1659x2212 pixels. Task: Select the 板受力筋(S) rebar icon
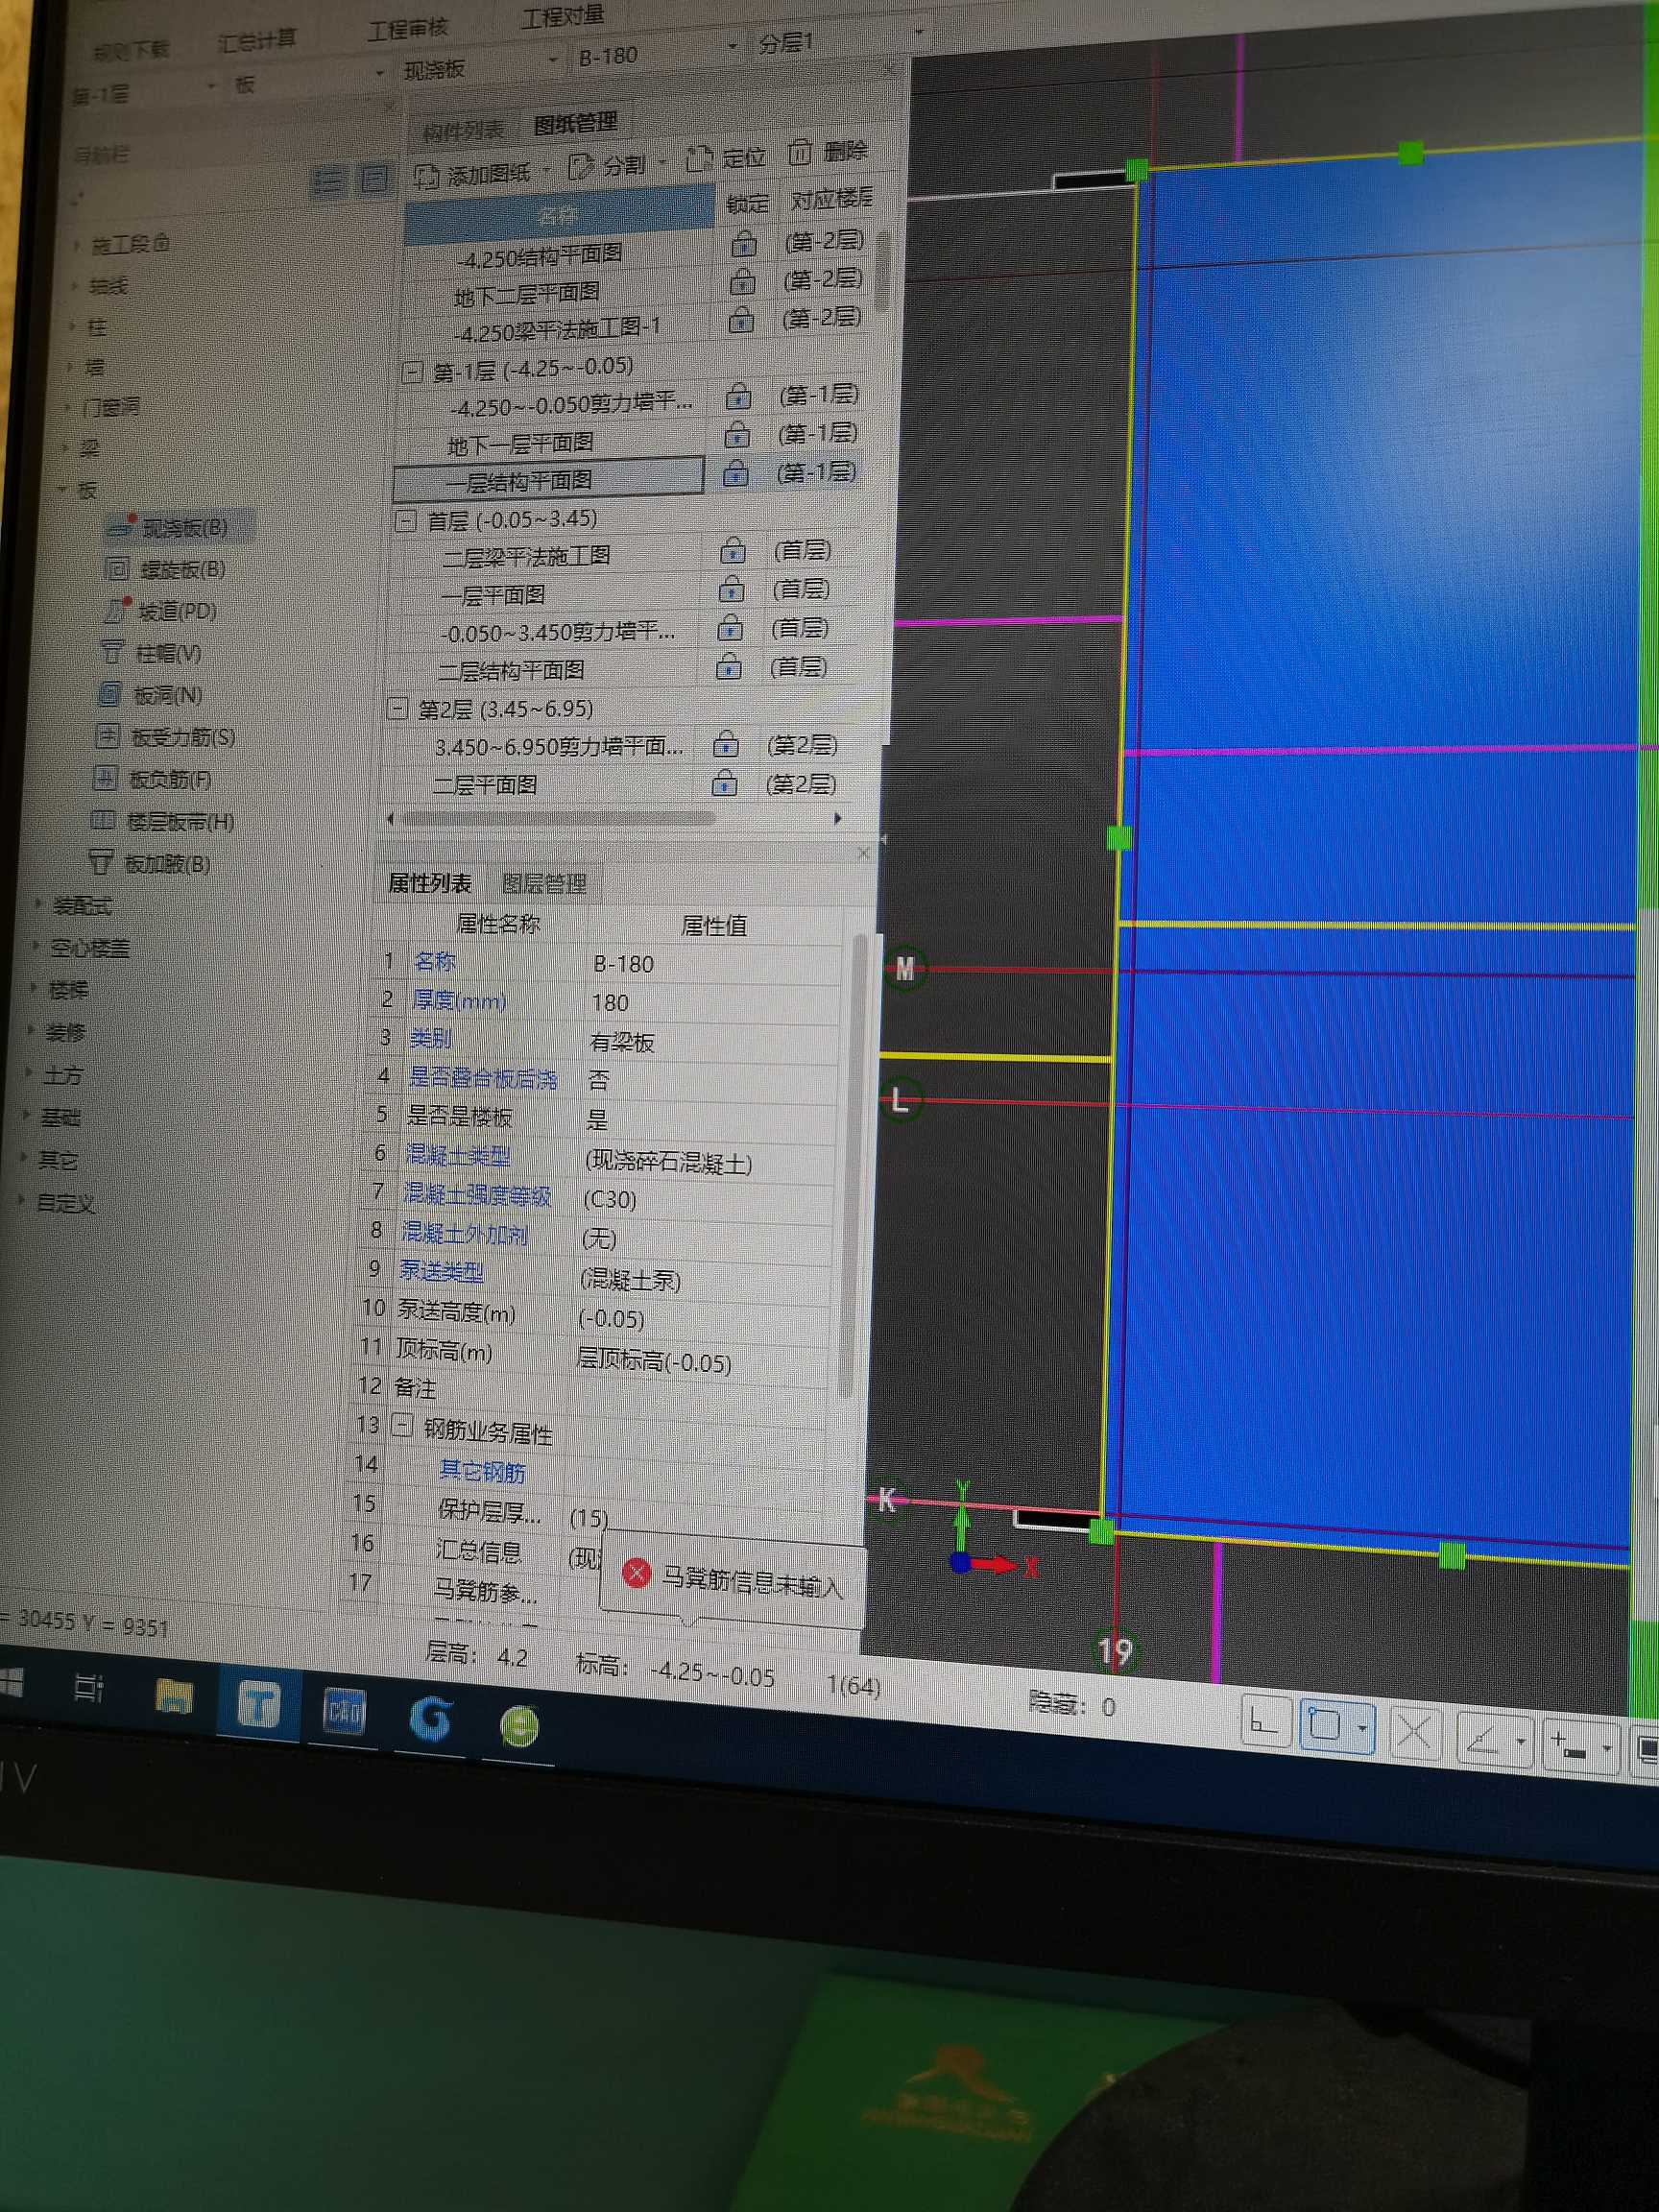(107, 735)
